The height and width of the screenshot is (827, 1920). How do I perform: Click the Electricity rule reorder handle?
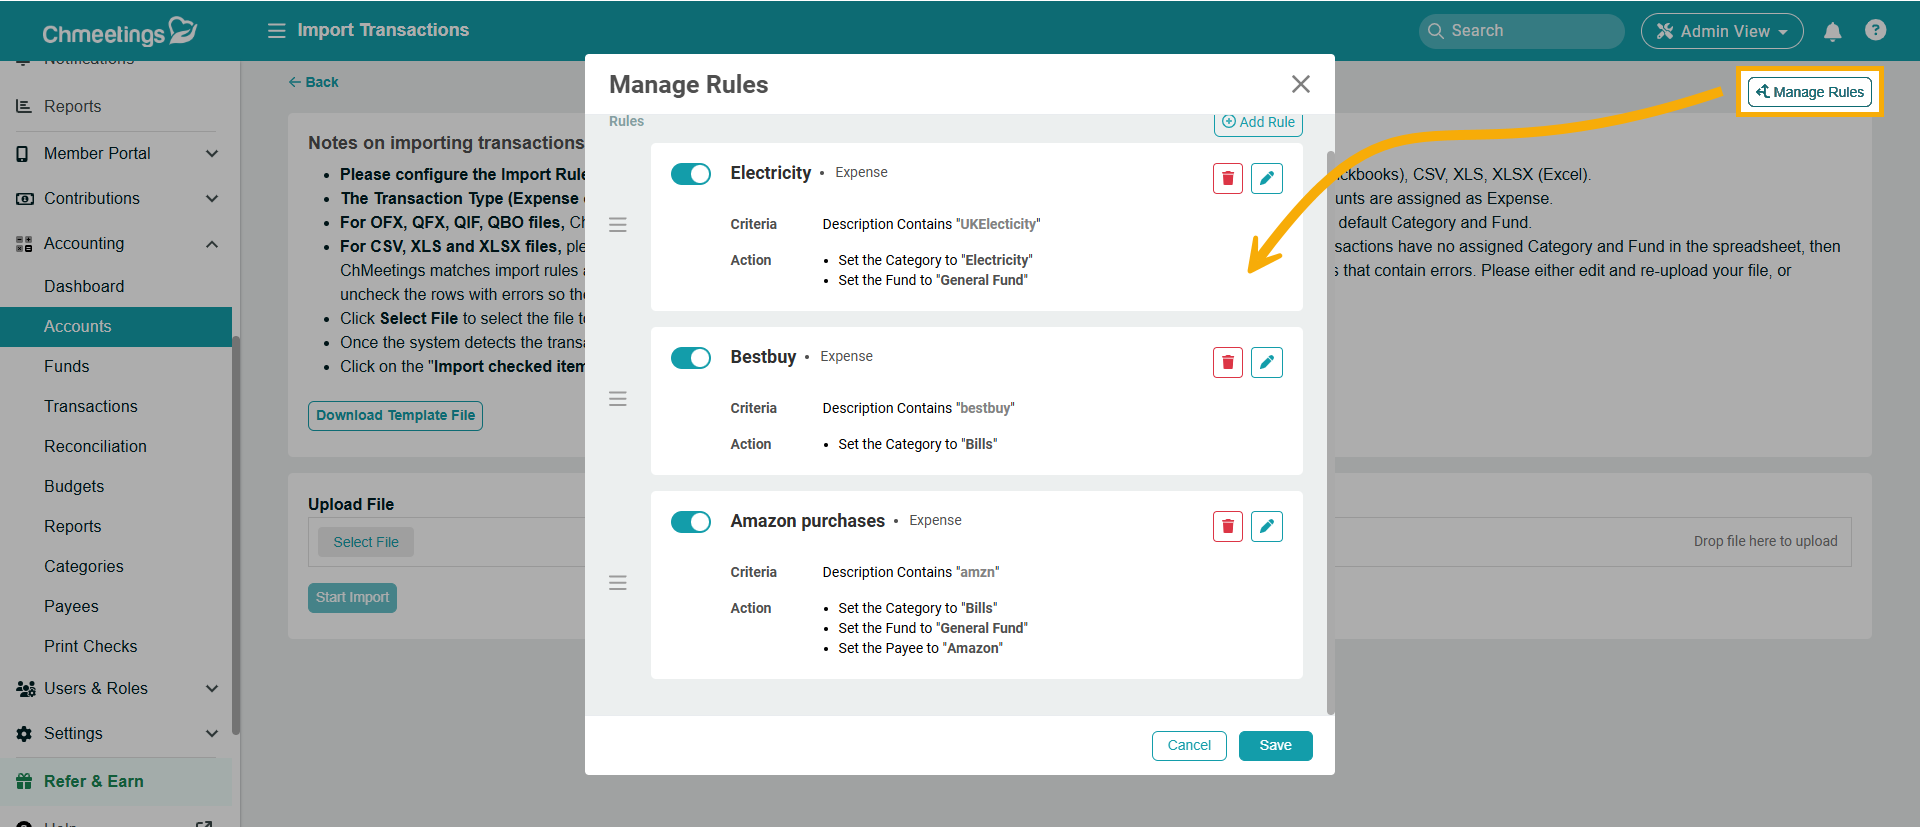pos(618,225)
